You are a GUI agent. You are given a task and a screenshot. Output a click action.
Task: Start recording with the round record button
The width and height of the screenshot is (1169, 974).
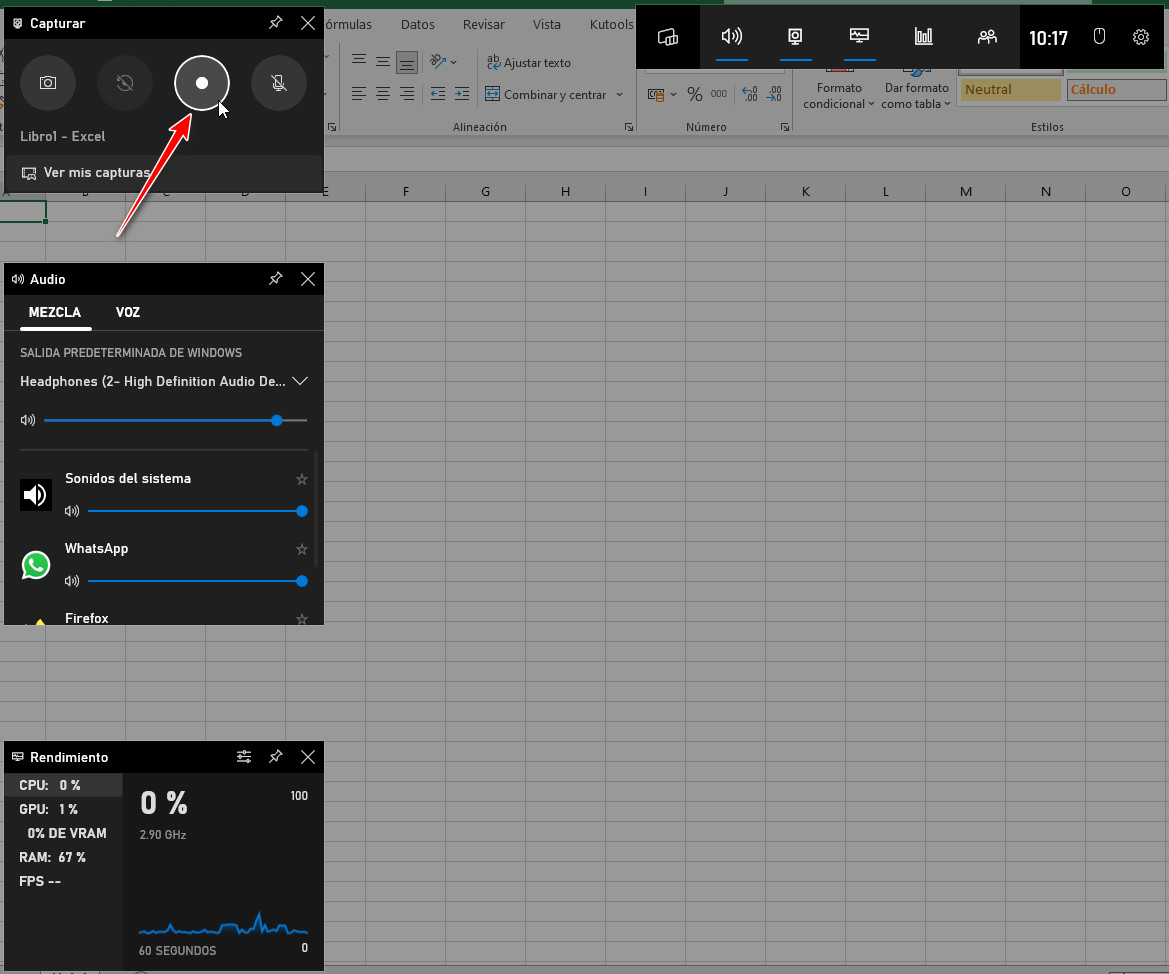(x=202, y=84)
